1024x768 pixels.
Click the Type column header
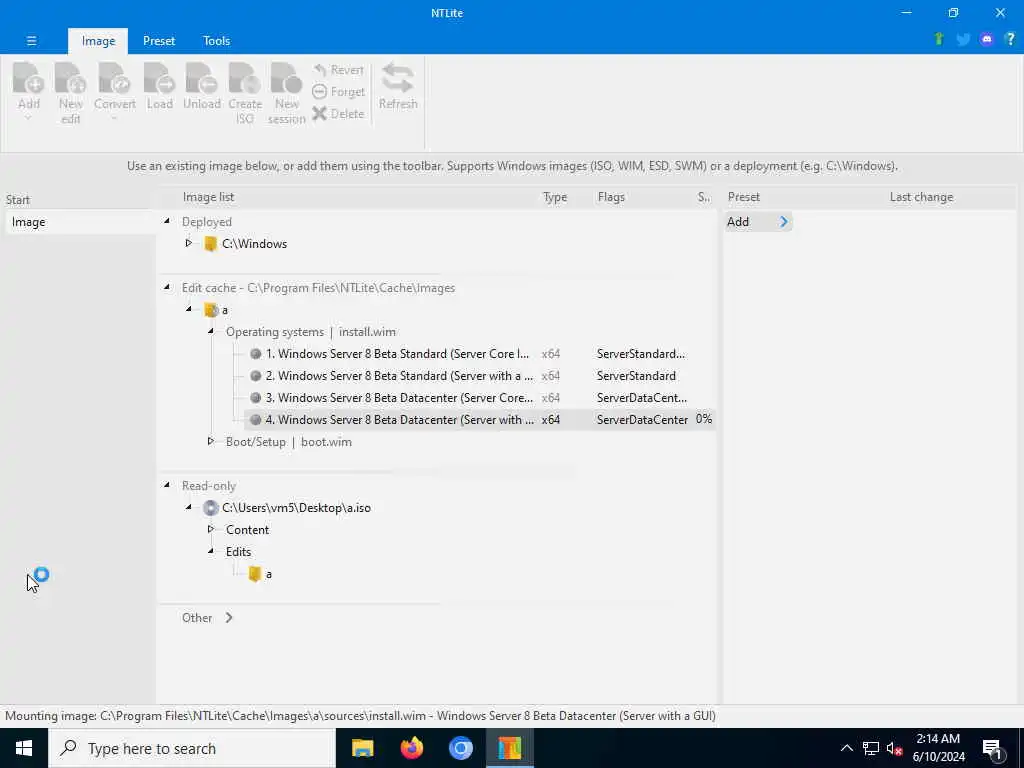pyautogui.click(x=555, y=197)
